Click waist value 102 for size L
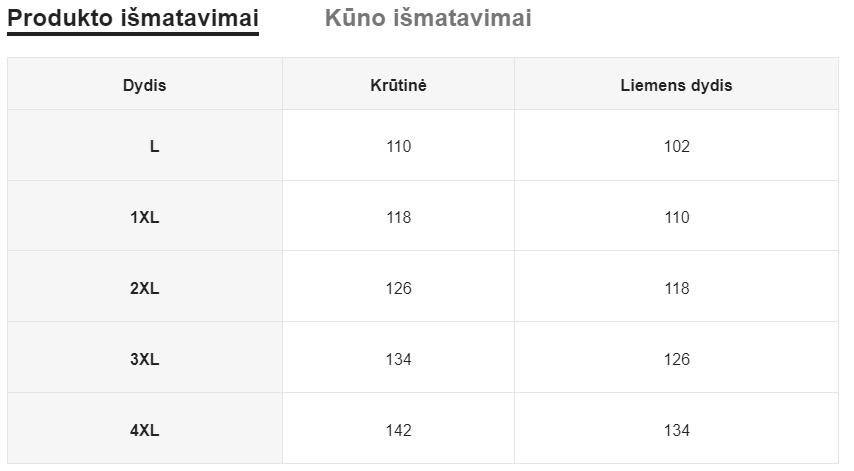Image resolution: width=854 pixels, height=471 pixels. [677, 146]
